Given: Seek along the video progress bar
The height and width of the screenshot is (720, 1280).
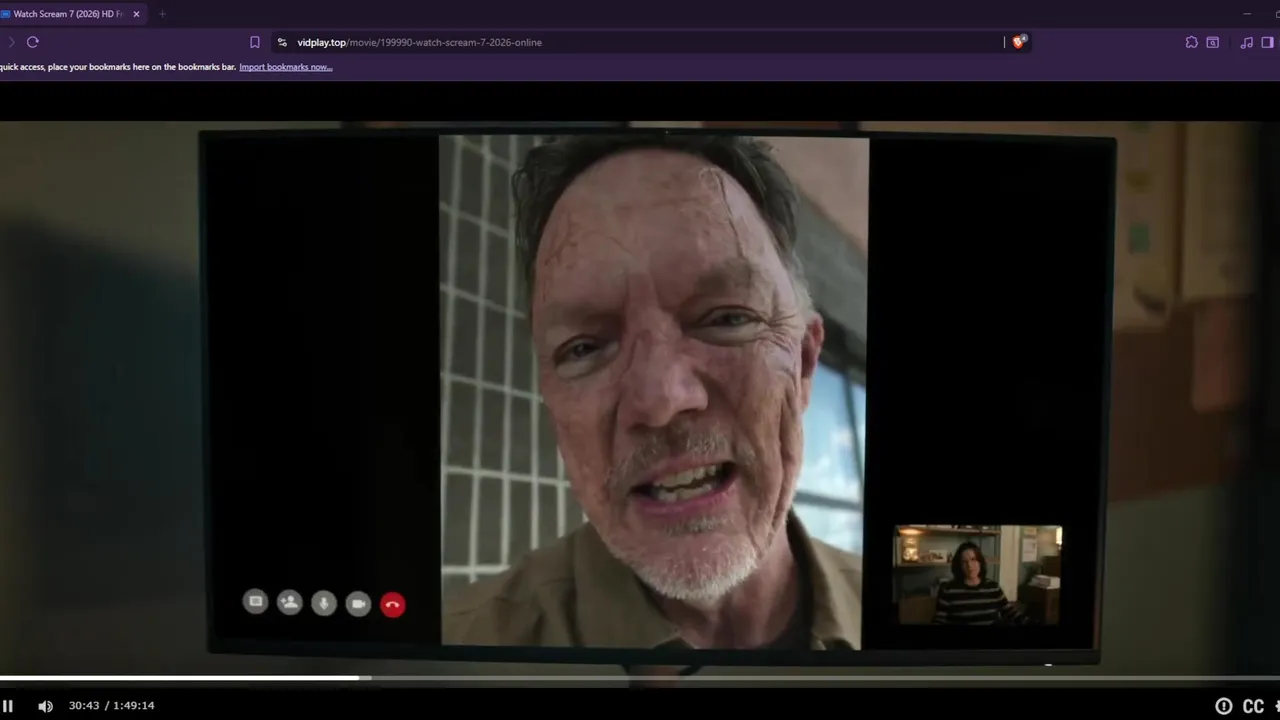Looking at the screenshot, I should click(640, 678).
